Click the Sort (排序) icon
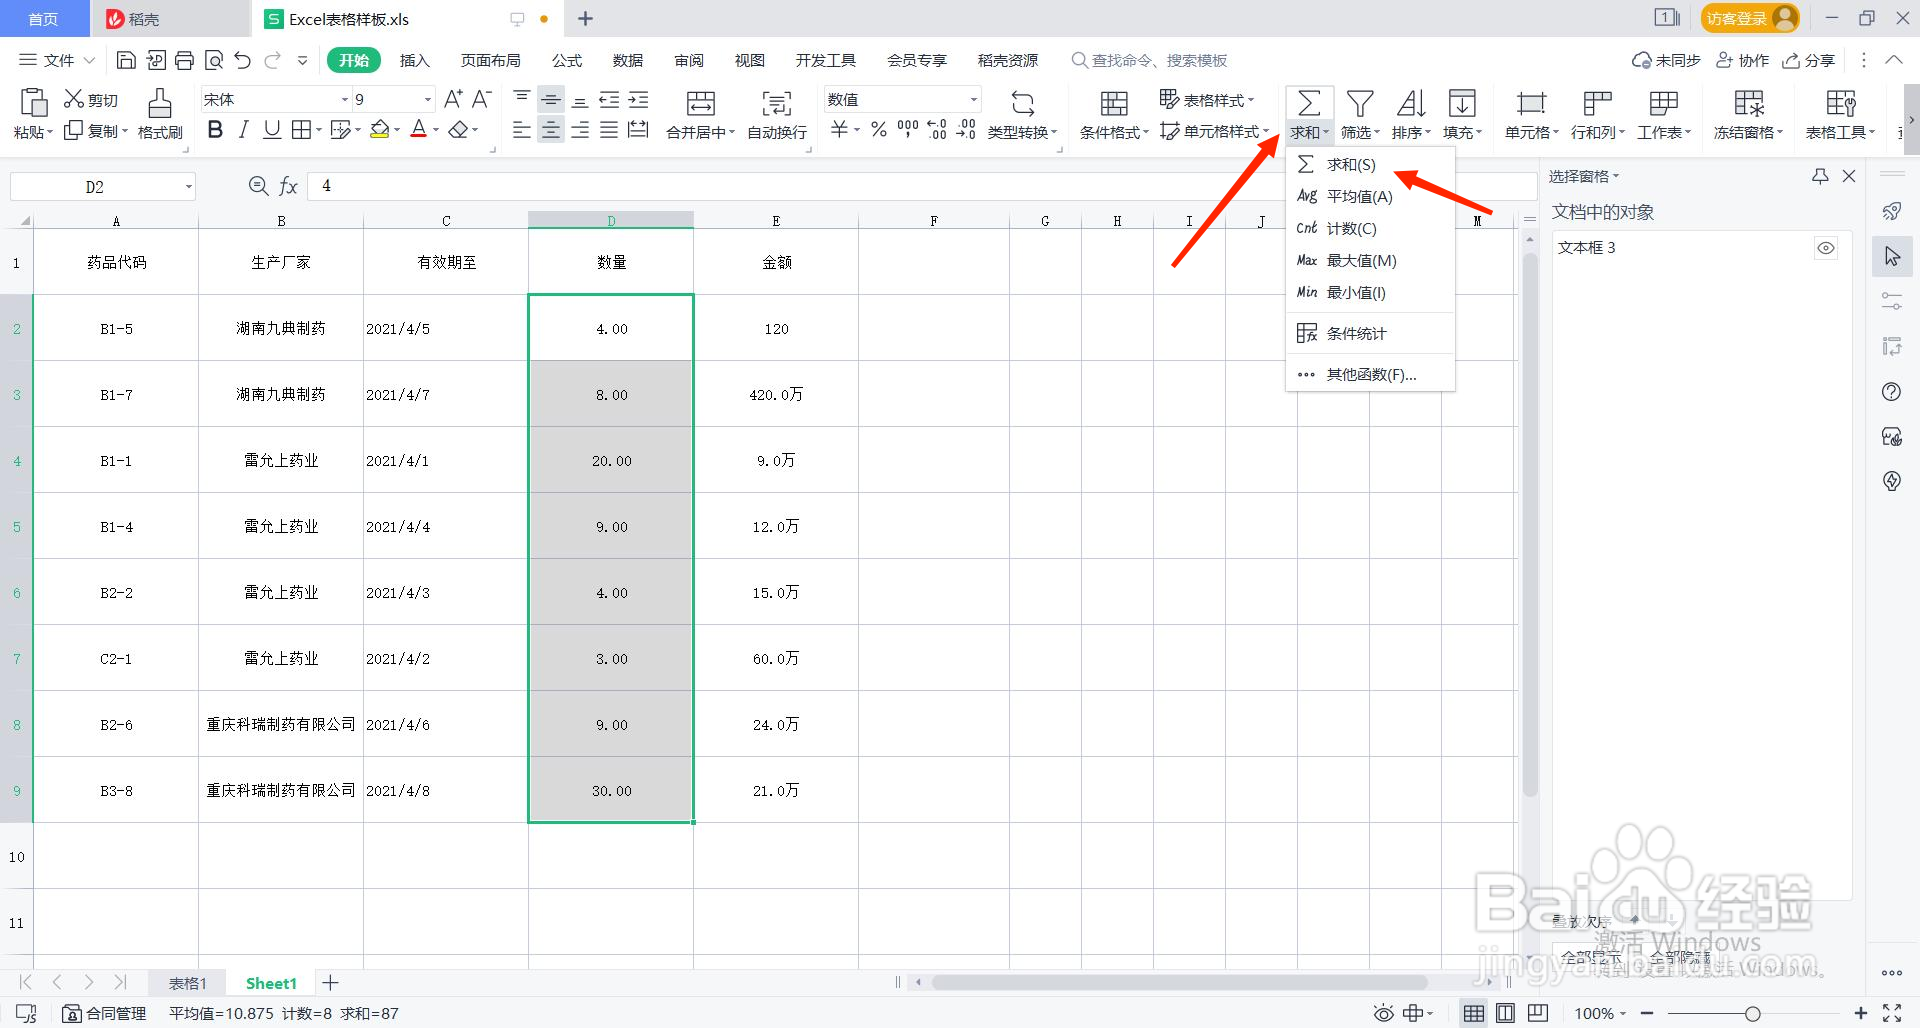 [x=1411, y=103]
